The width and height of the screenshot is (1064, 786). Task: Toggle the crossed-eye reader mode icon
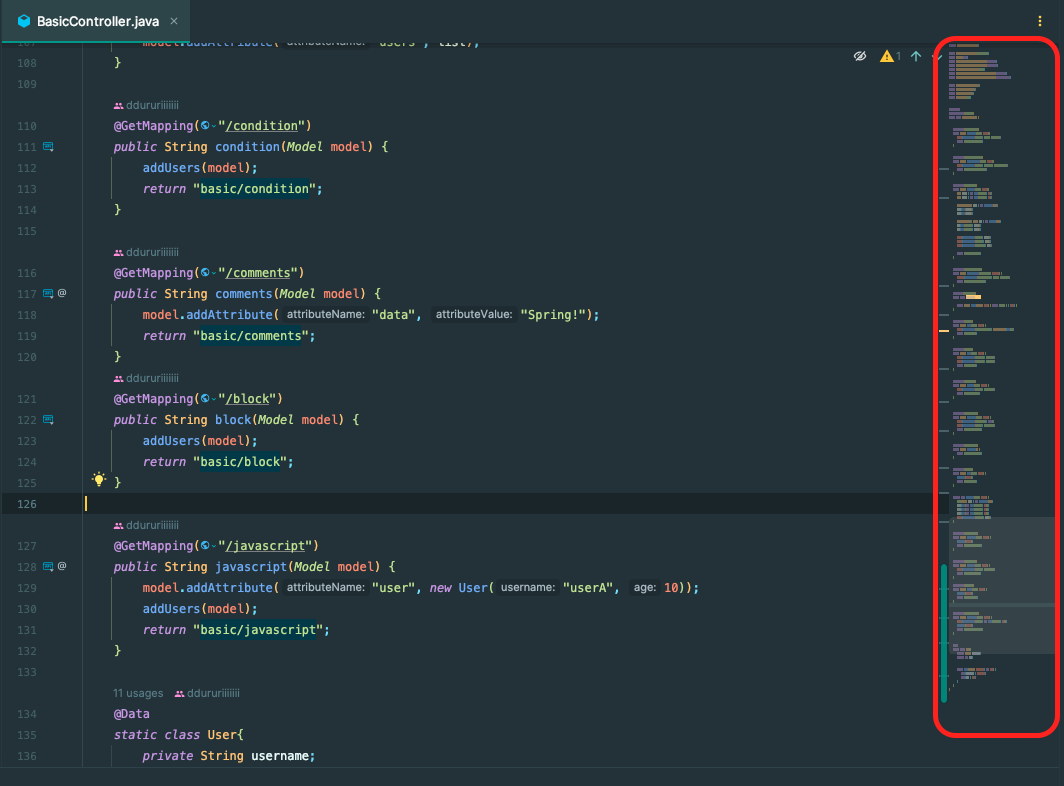[860, 56]
